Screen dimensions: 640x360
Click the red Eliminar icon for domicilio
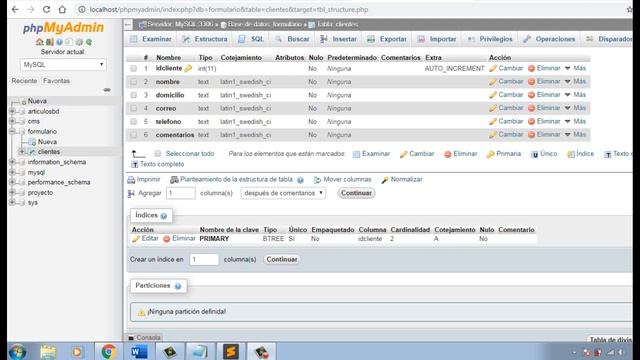(x=531, y=95)
